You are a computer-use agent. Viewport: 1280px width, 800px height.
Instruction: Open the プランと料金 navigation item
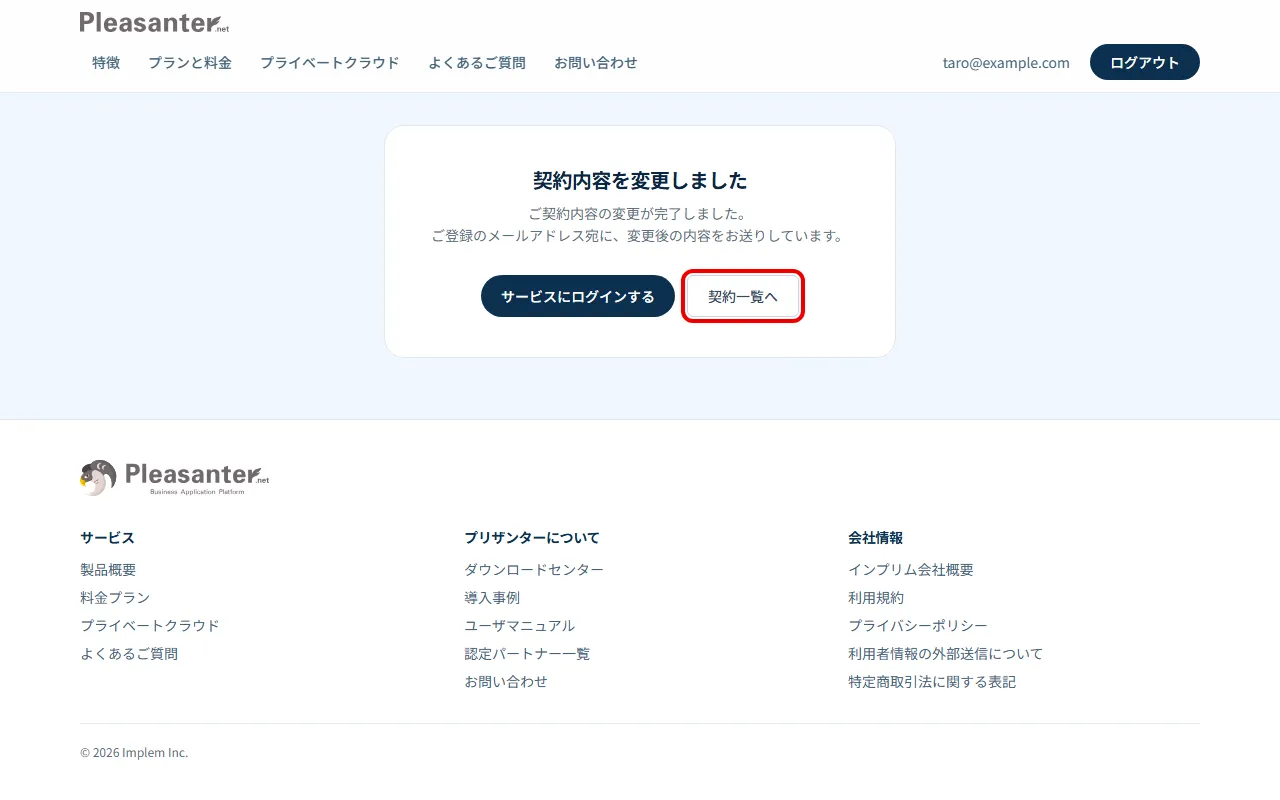point(190,62)
